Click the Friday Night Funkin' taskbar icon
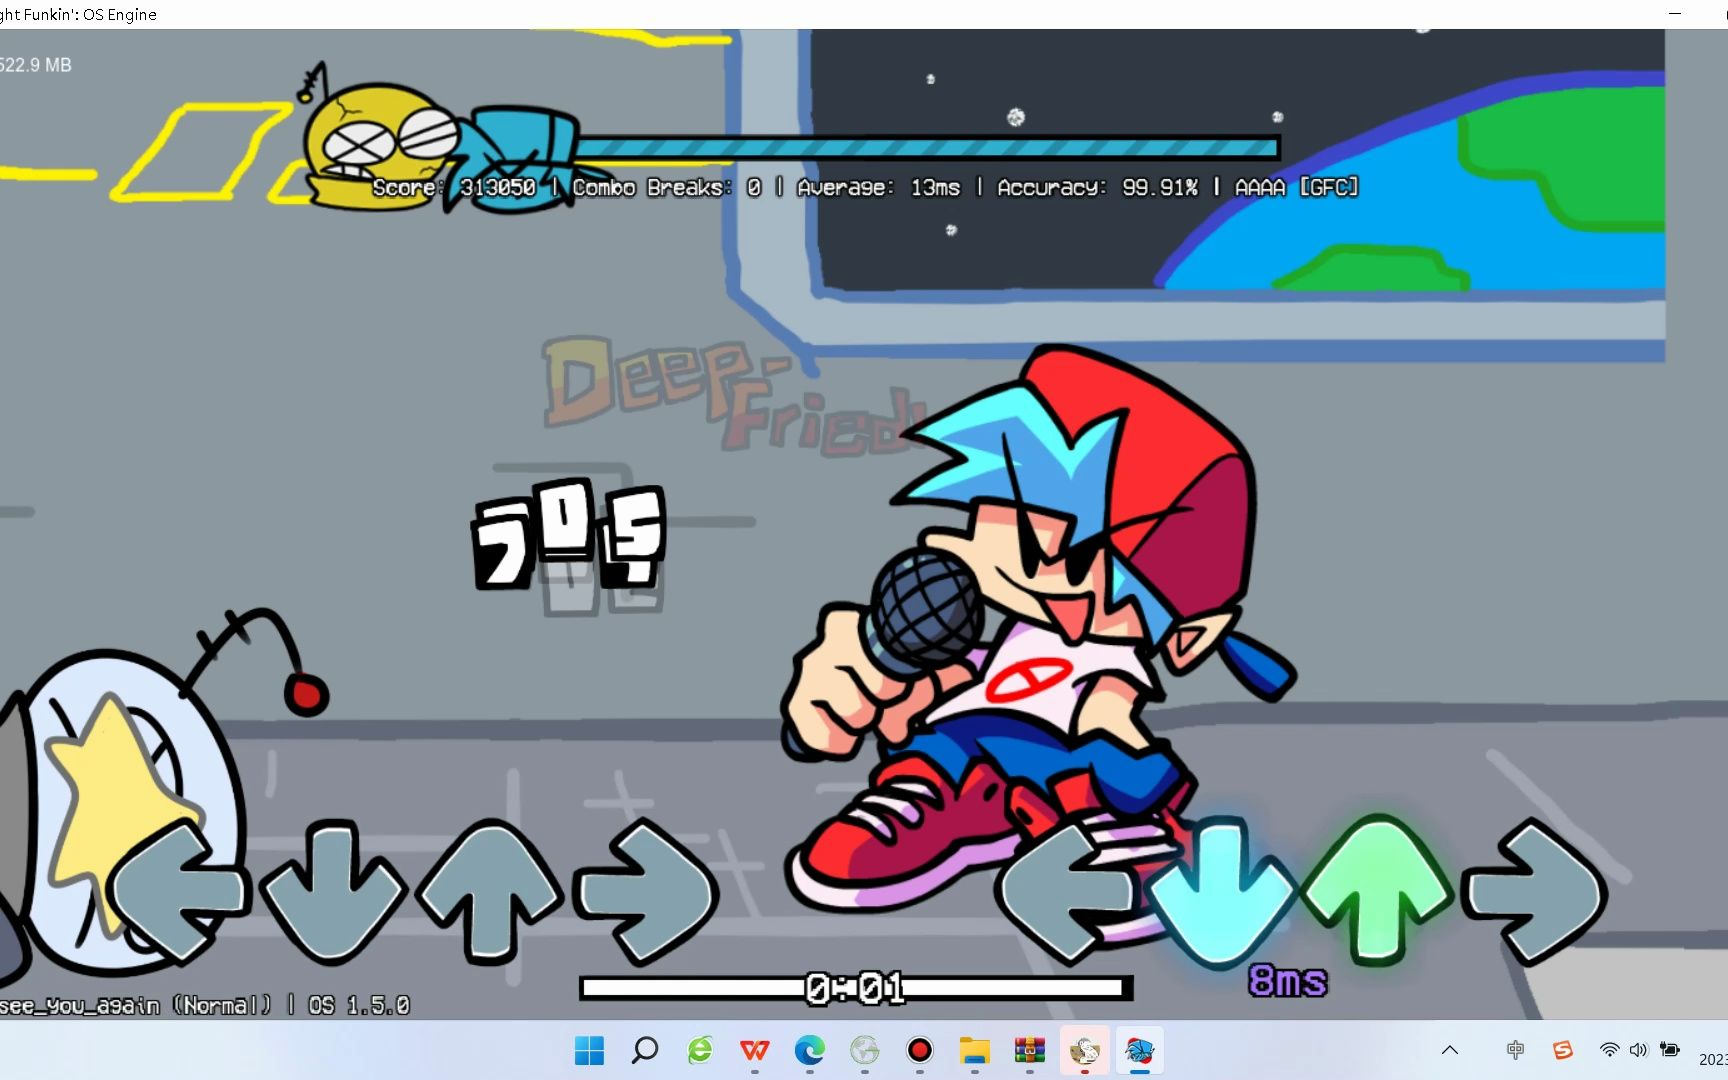Screen dimensions: 1728x1080 [1140, 1050]
